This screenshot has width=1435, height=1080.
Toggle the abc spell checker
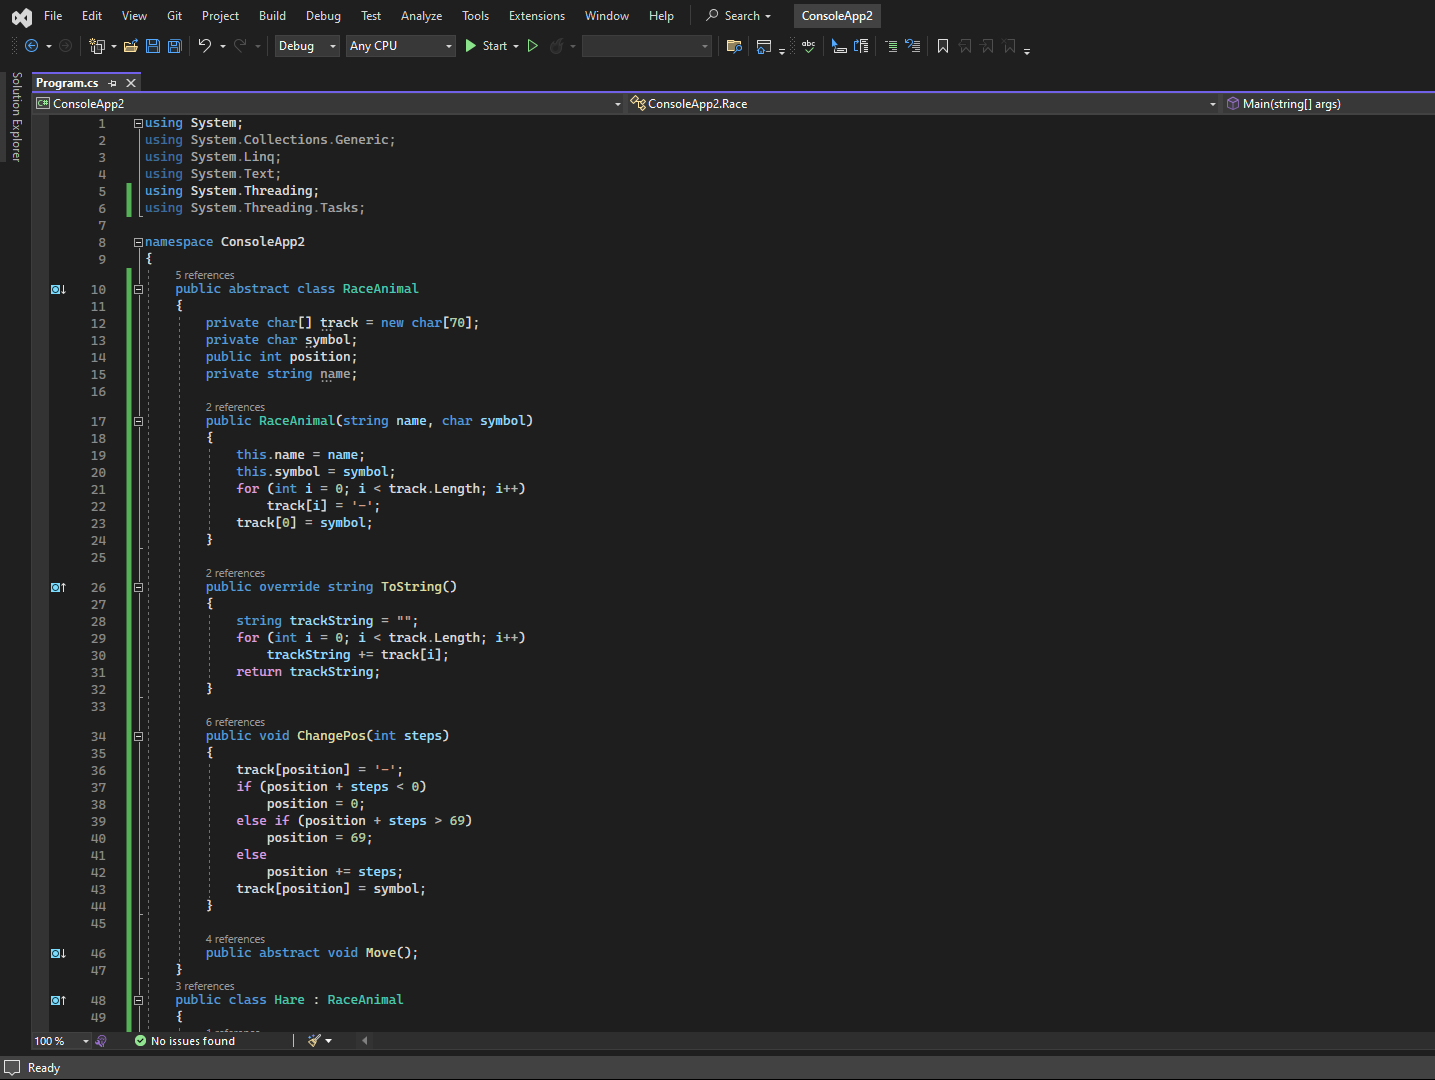click(x=808, y=46)
